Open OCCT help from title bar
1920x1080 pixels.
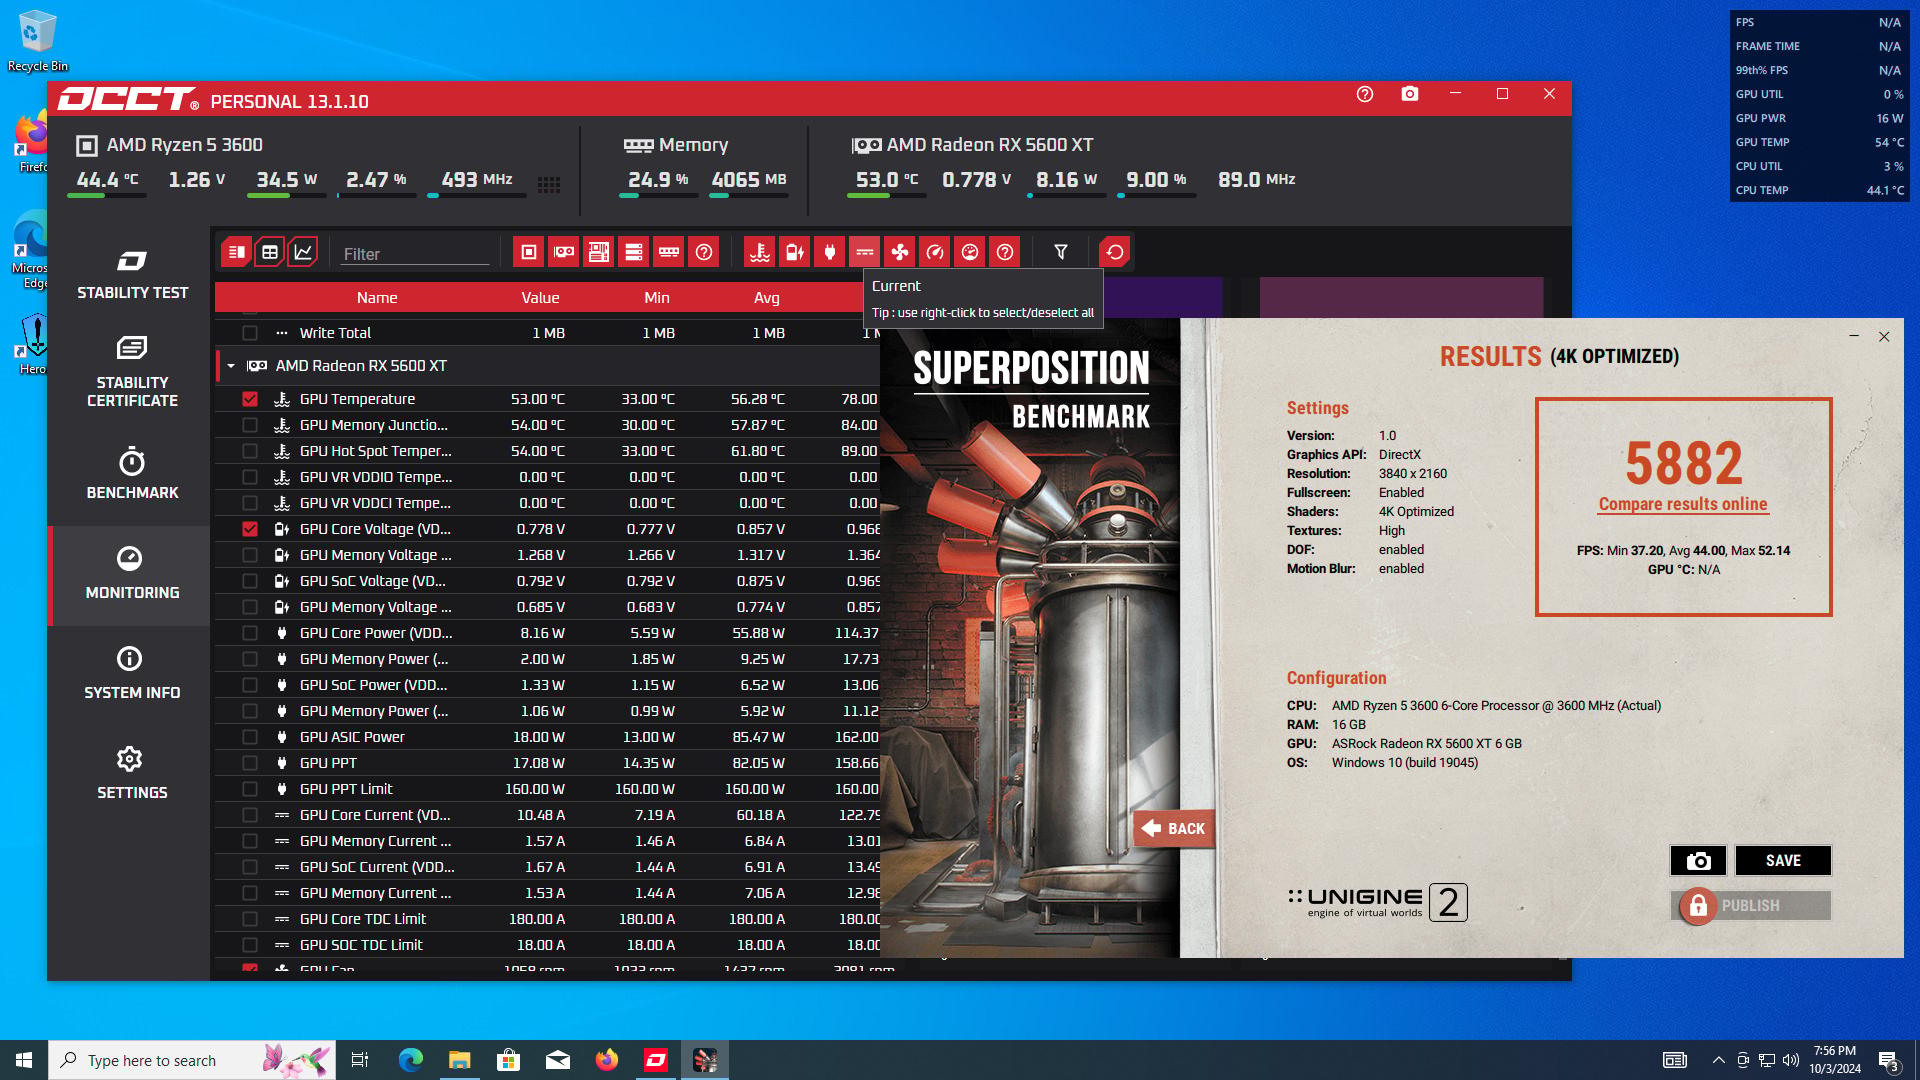click(1365, 94)
